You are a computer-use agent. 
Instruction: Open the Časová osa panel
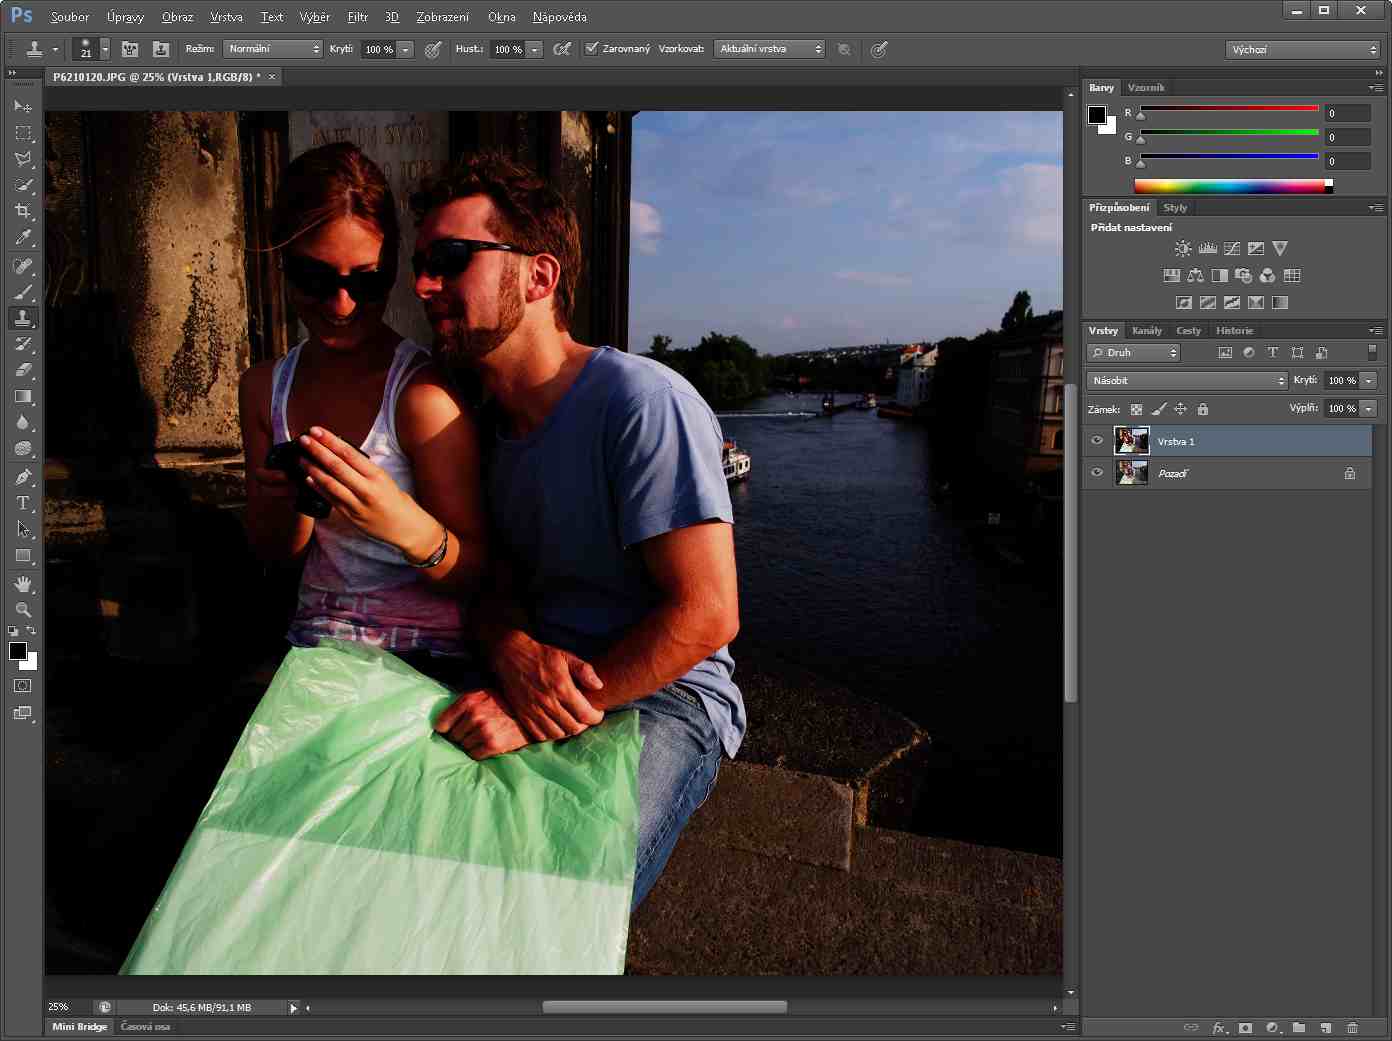145,1027
